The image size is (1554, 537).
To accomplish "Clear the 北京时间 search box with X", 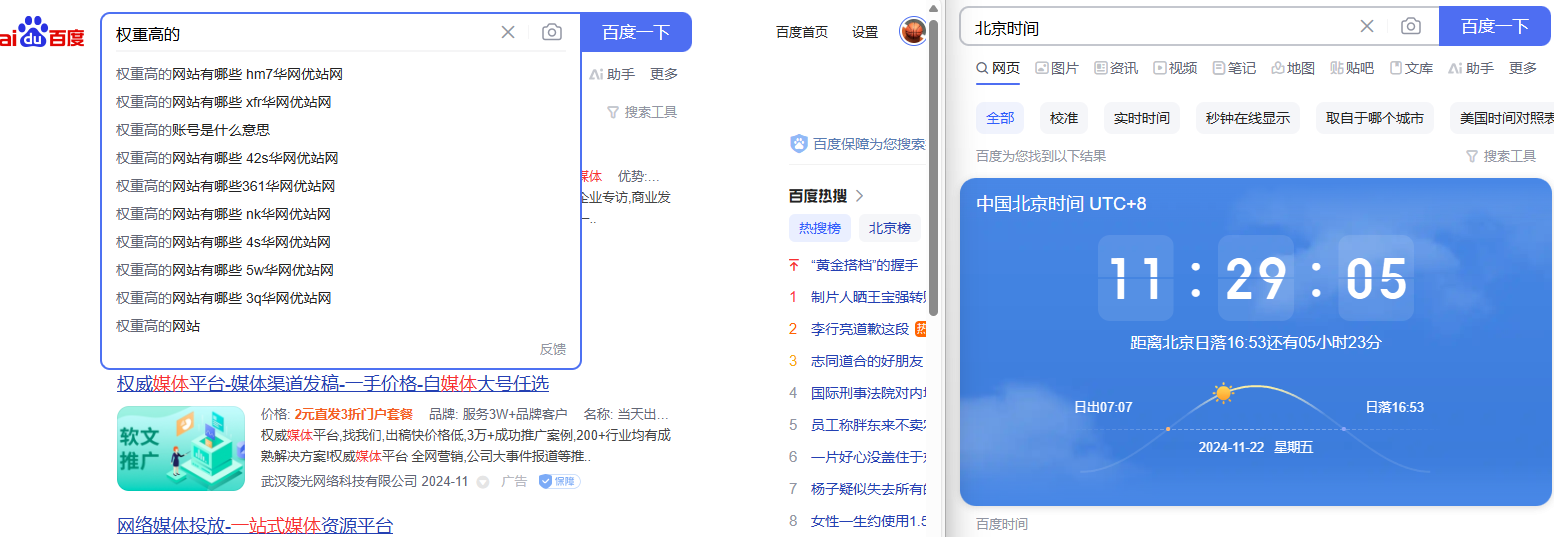I will click(1367, 26).
